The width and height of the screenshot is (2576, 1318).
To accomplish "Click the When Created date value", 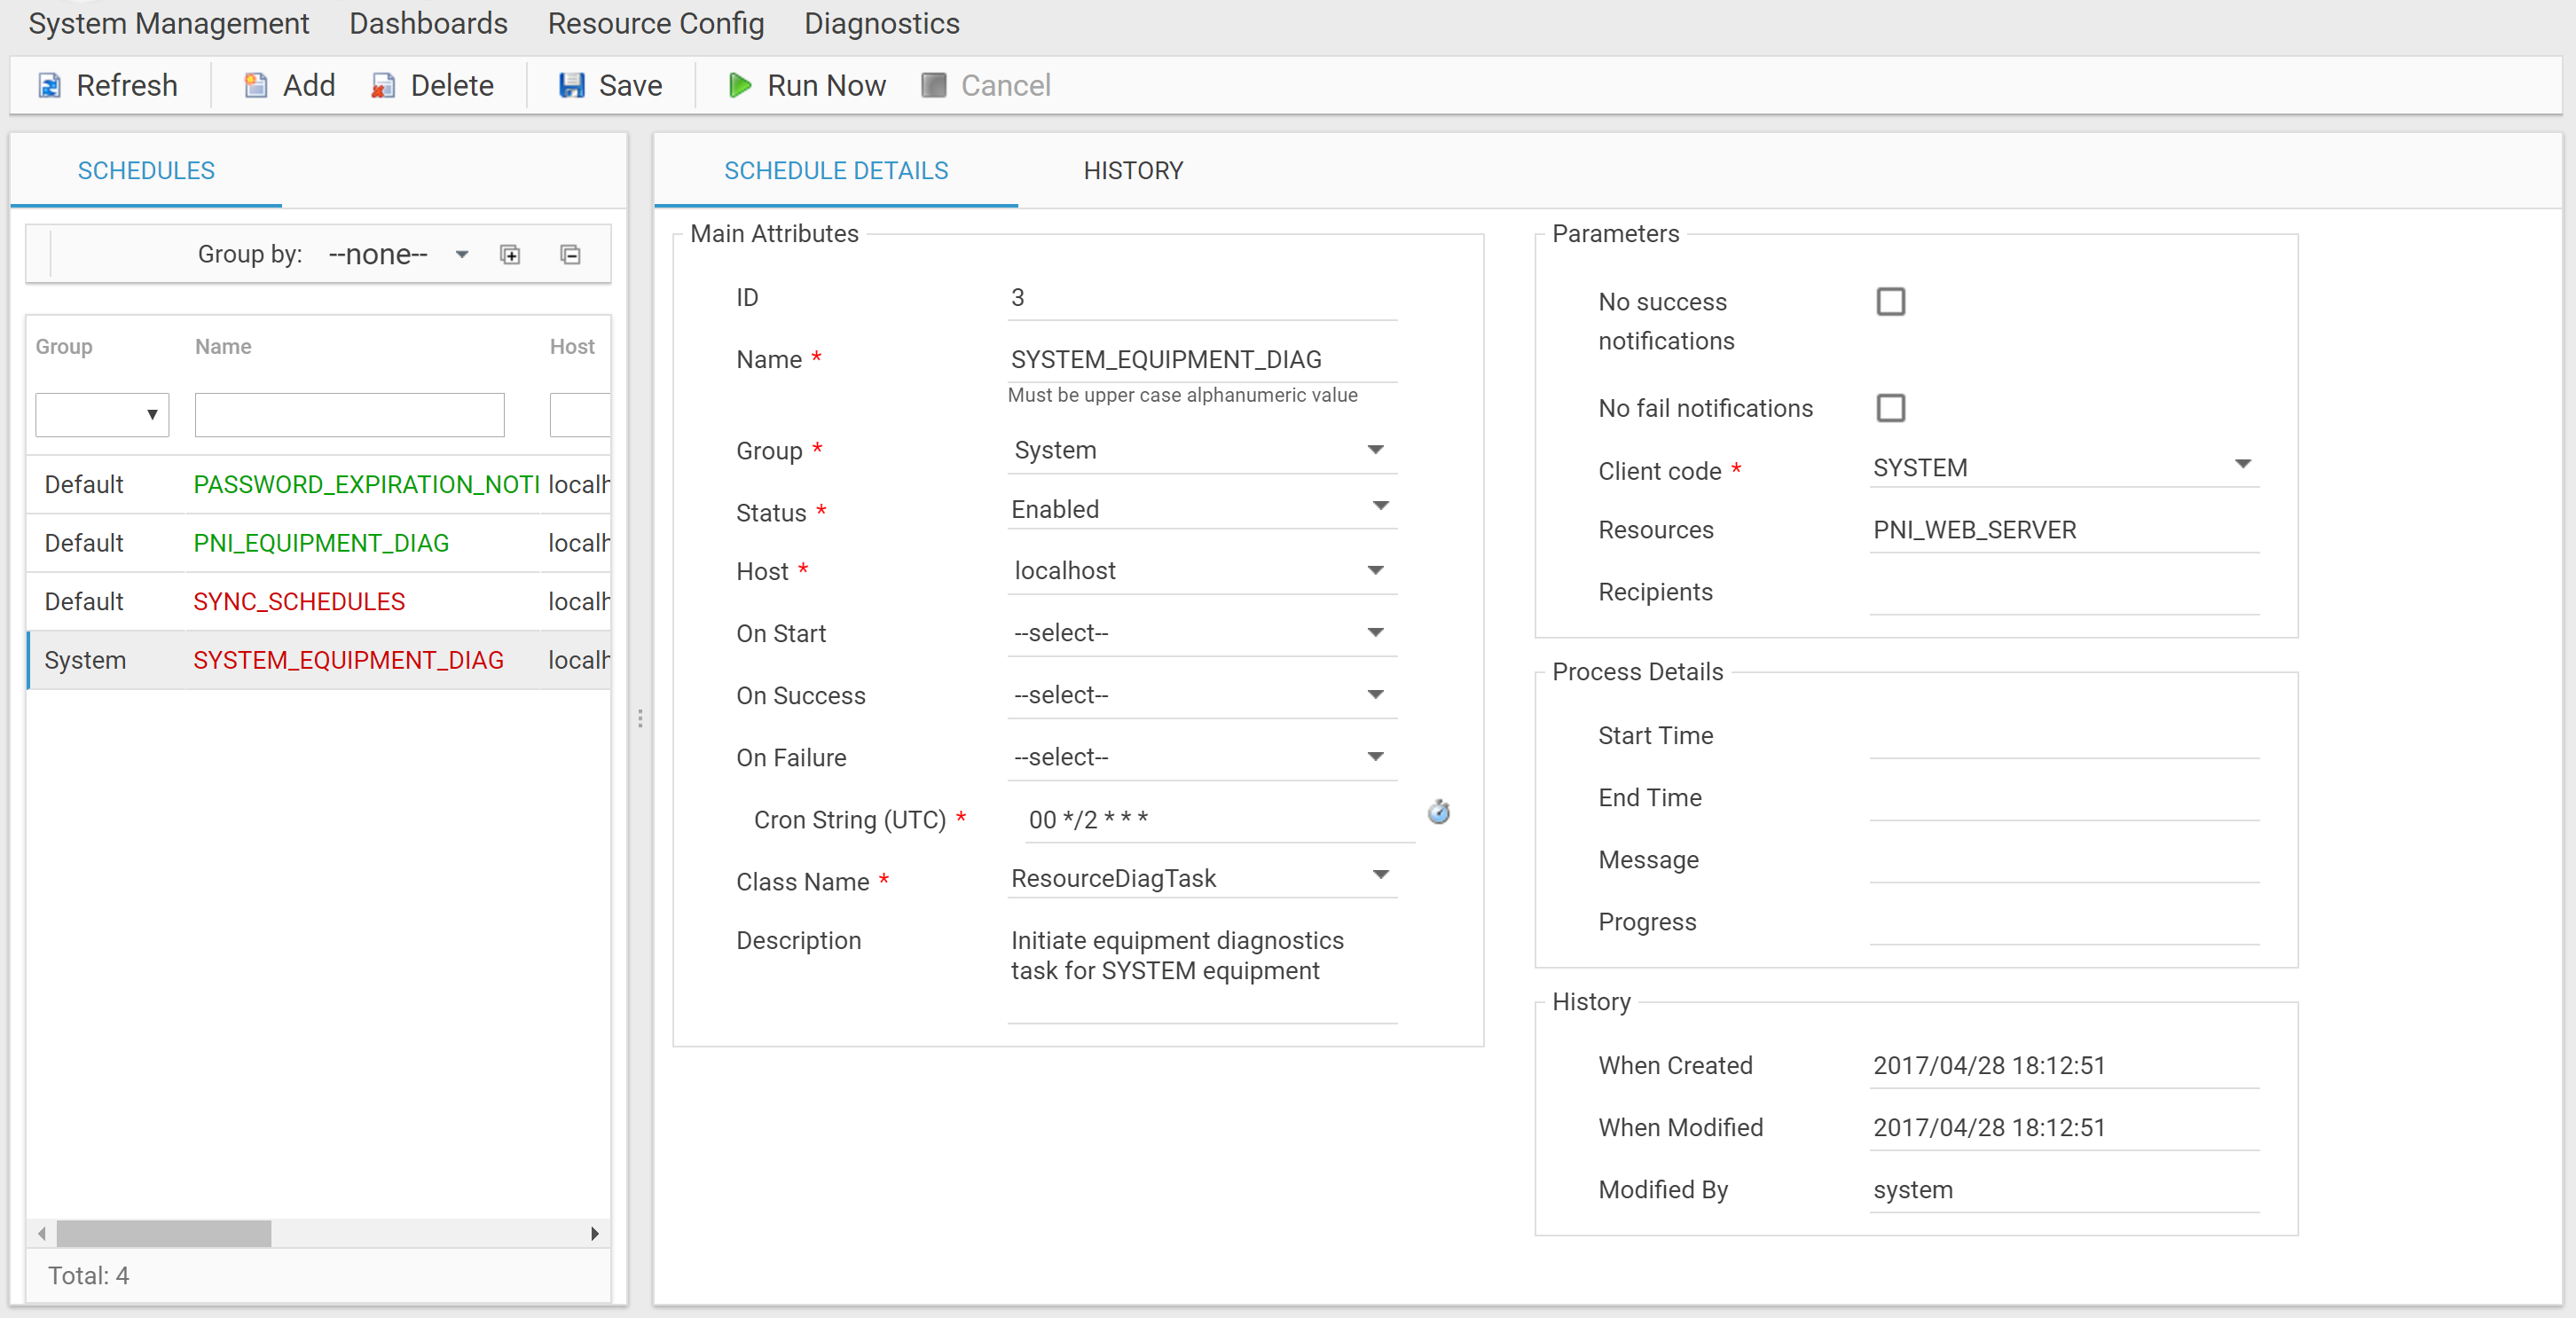I will coord(1988,1066).
